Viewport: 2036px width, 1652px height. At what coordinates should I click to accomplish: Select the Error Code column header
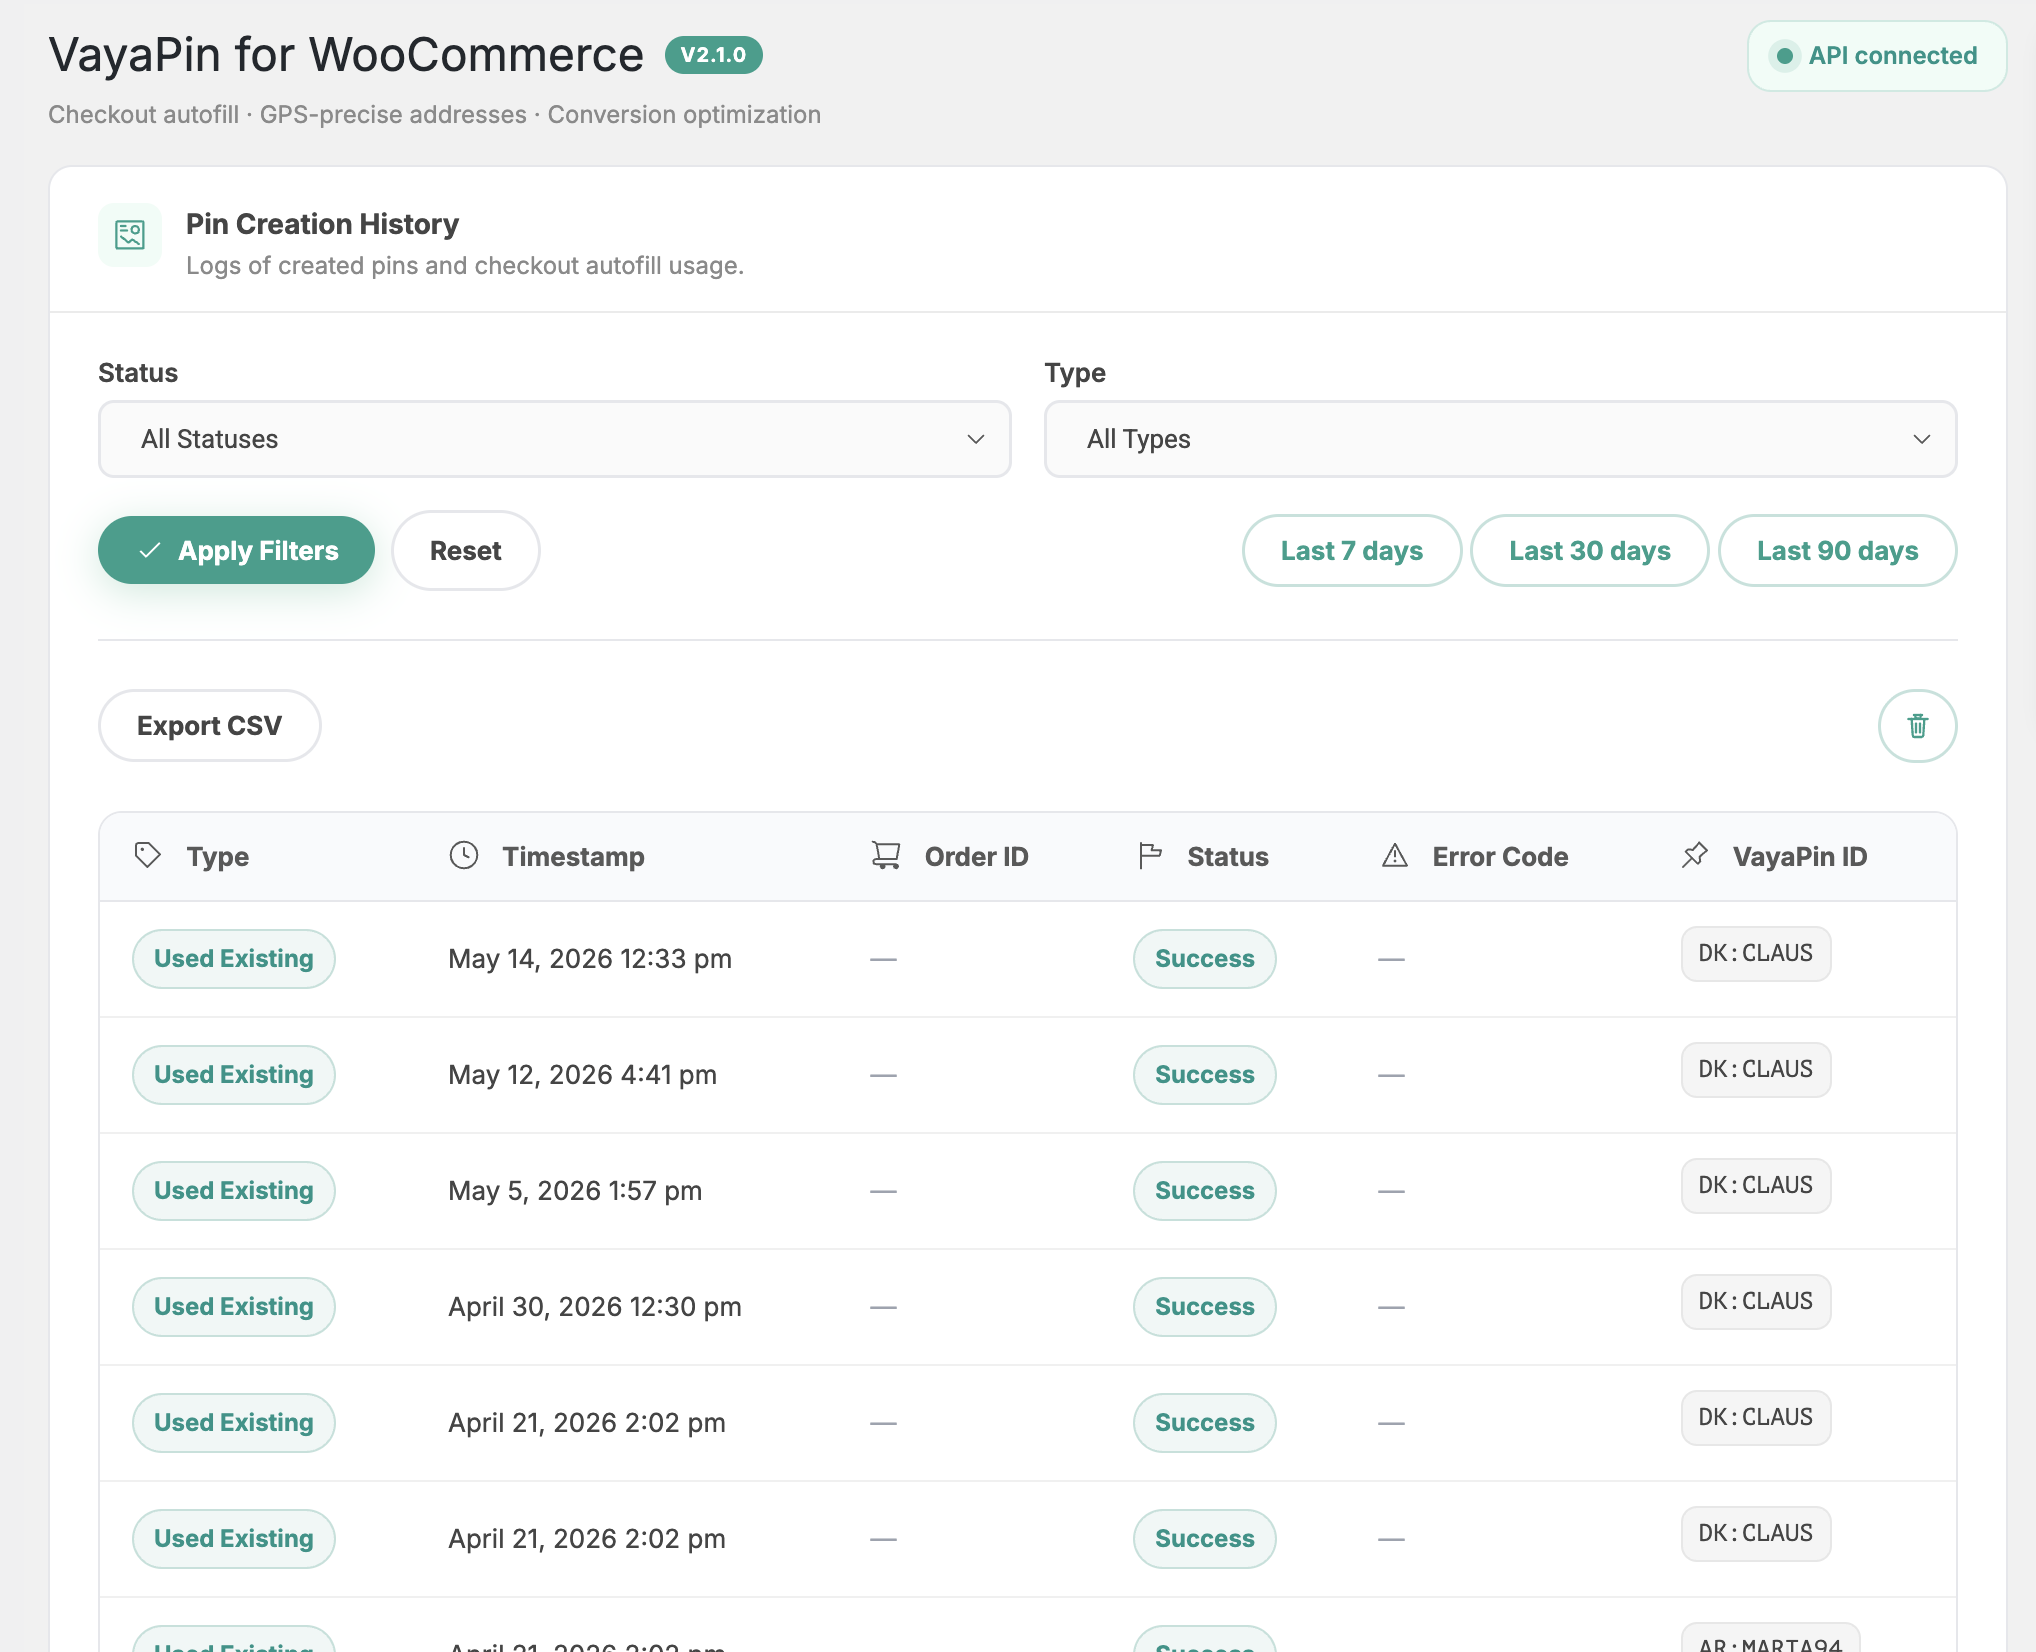(x=1500, y=856)
